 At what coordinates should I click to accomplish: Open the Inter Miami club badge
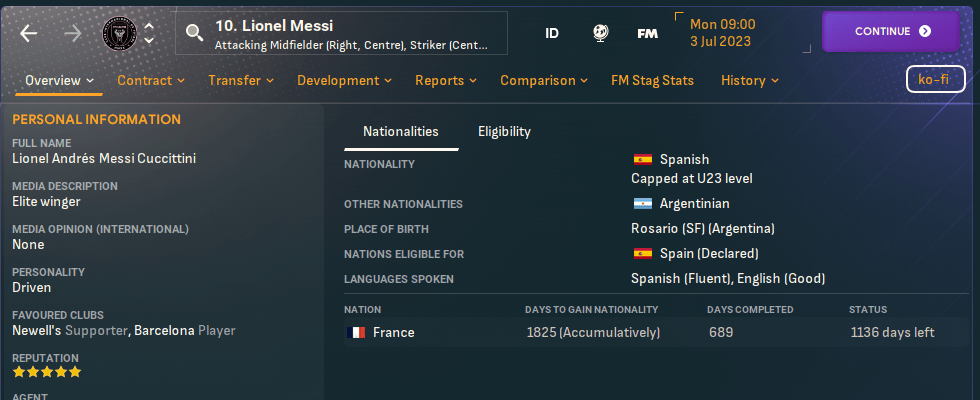(x=120, y=33)
